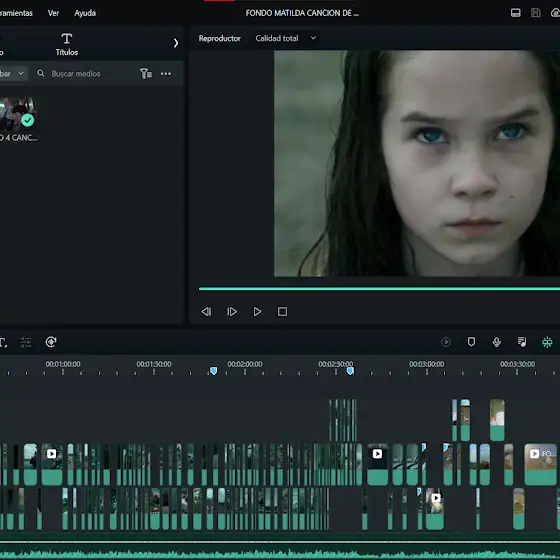The width and height of the screenshot is (560, 560).
Task: Click the player progress bar
Action: (x=379, y=289)
